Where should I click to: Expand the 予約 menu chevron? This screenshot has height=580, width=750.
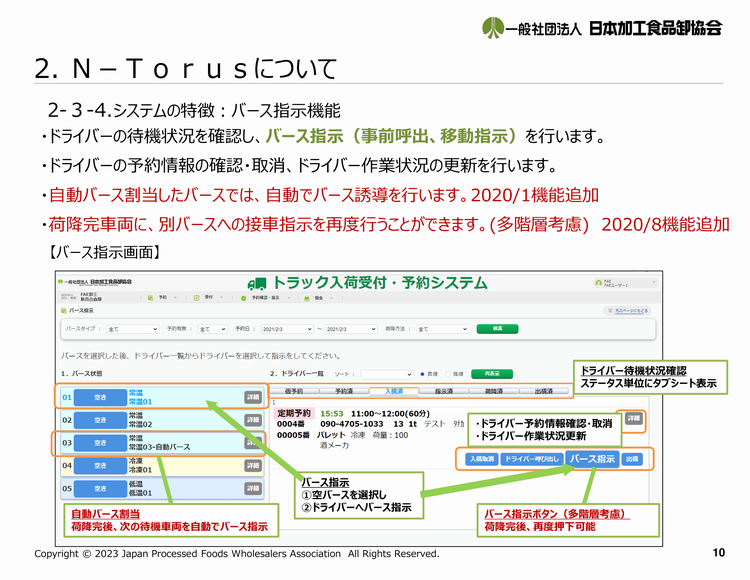click(x=175, y=298)
